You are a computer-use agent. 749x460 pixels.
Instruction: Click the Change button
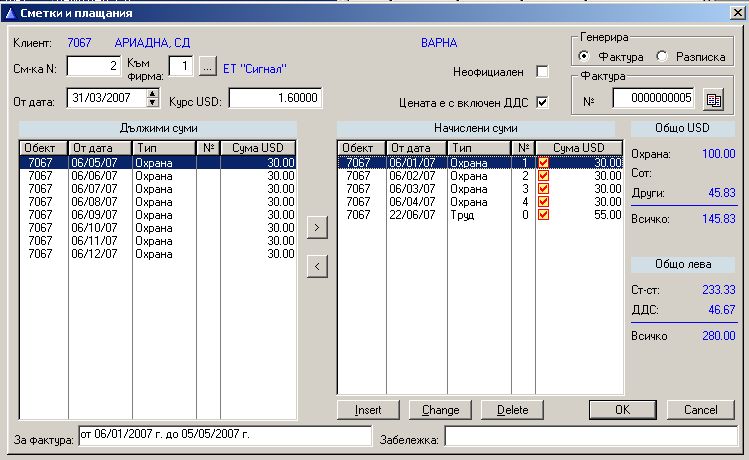tap(440, 410)
